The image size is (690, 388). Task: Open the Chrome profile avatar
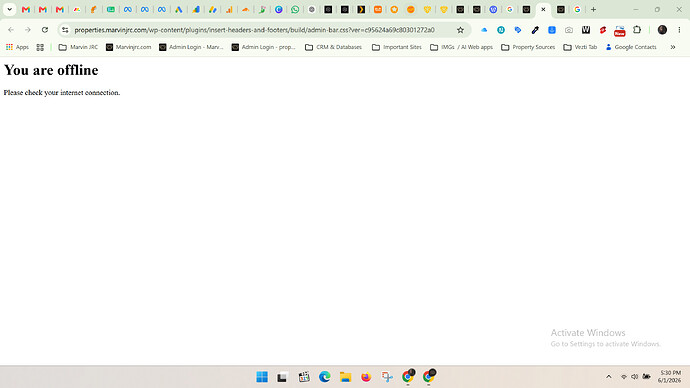pyautogui.click(x=662, y=30)
